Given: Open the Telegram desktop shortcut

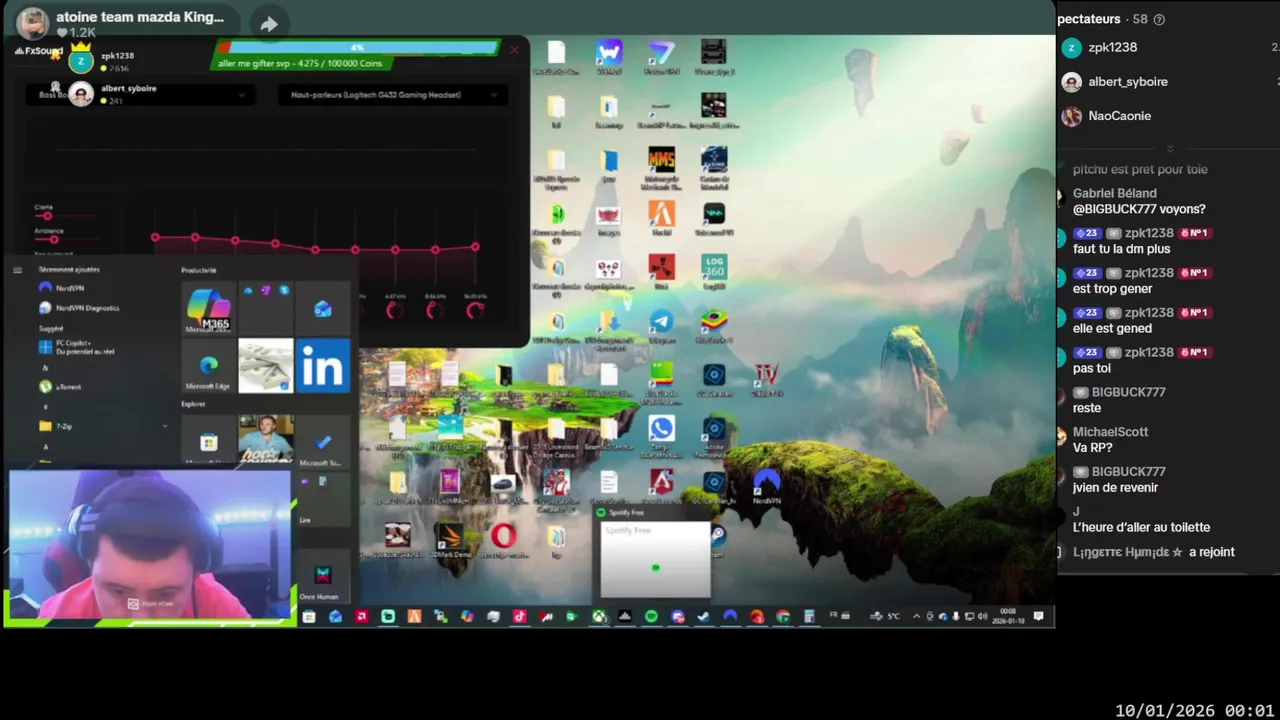Looking at the screenshot, I should [661, 325].
